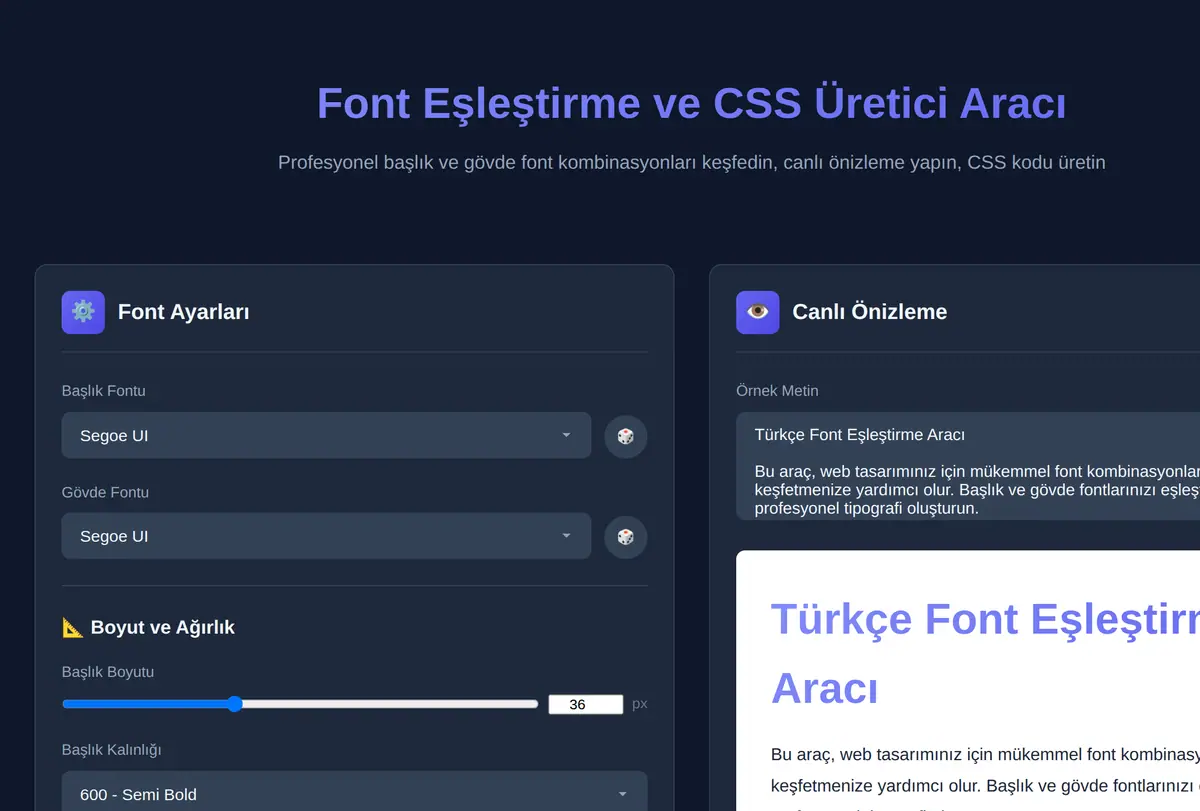Randomize Başlık Fontu with dice button

pyautogui.click(x=626, y=436)
